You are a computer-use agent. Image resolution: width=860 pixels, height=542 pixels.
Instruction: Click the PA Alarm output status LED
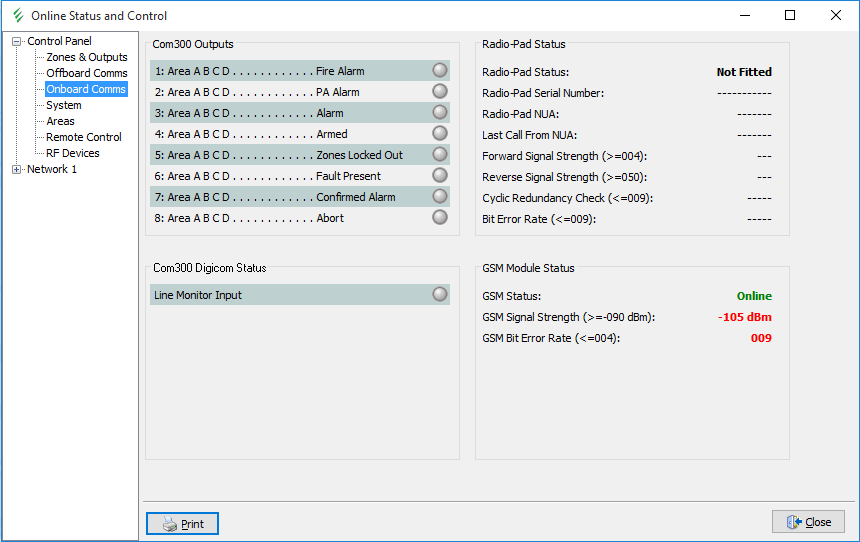click(x=439, y=92)
